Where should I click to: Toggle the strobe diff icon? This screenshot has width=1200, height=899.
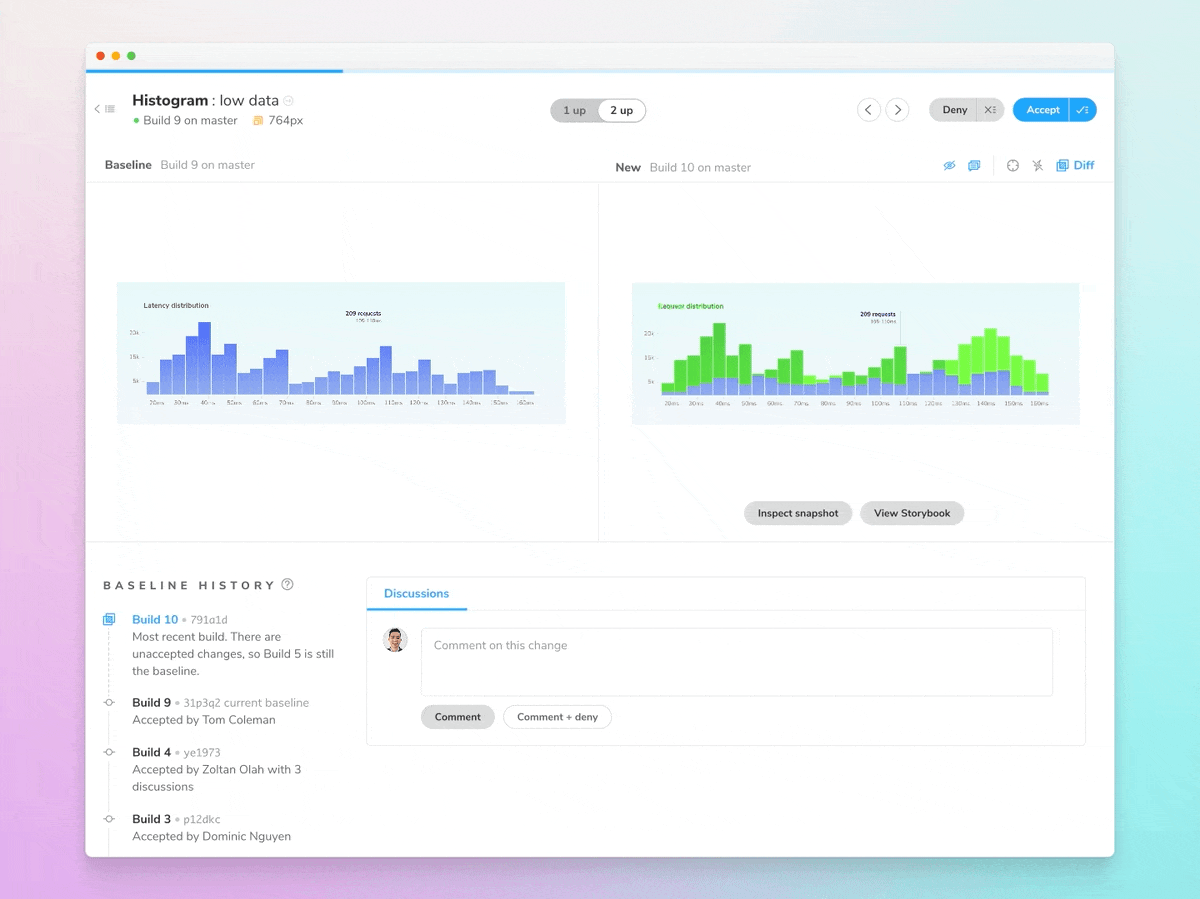coord(1038,166)
